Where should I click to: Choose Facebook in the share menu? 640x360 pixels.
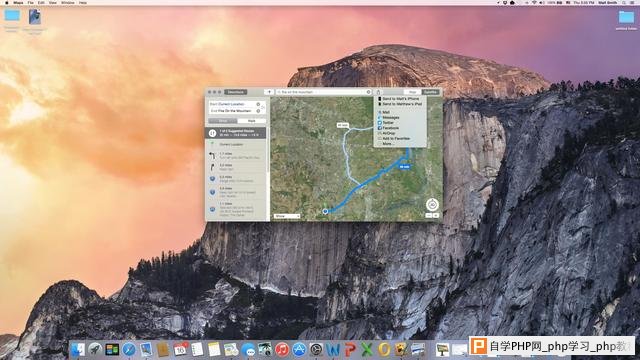click(400, 128)
